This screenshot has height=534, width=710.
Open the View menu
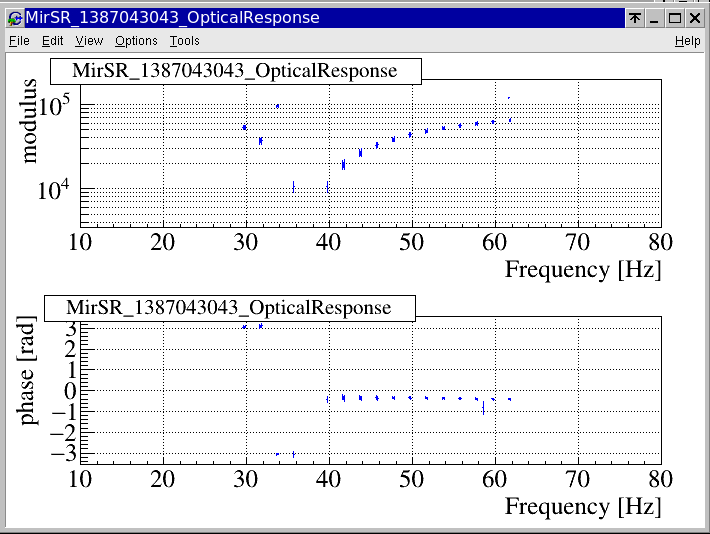point(89,41)
